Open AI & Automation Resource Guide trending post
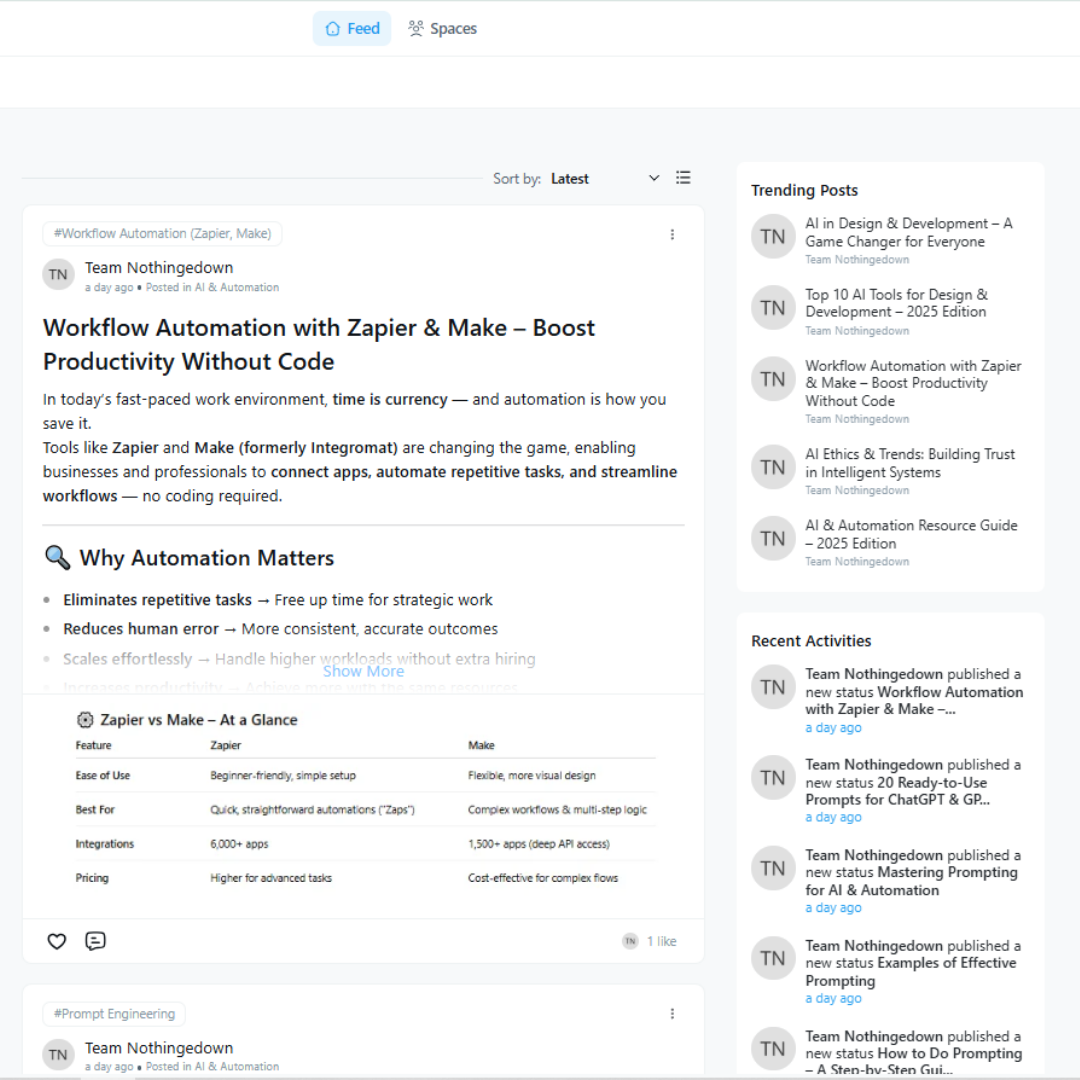This screenshot has height=1080, width=1080. point(911,534)
